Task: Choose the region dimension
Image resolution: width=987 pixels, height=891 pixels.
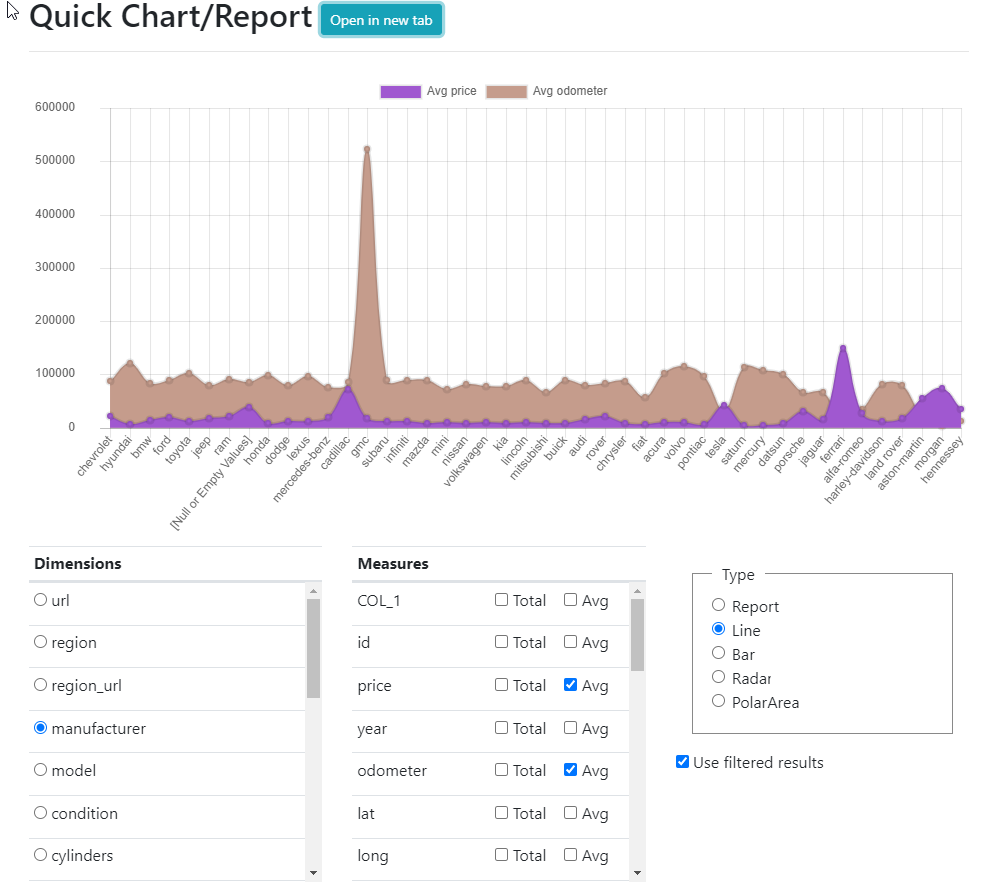Action: [41, 642]
